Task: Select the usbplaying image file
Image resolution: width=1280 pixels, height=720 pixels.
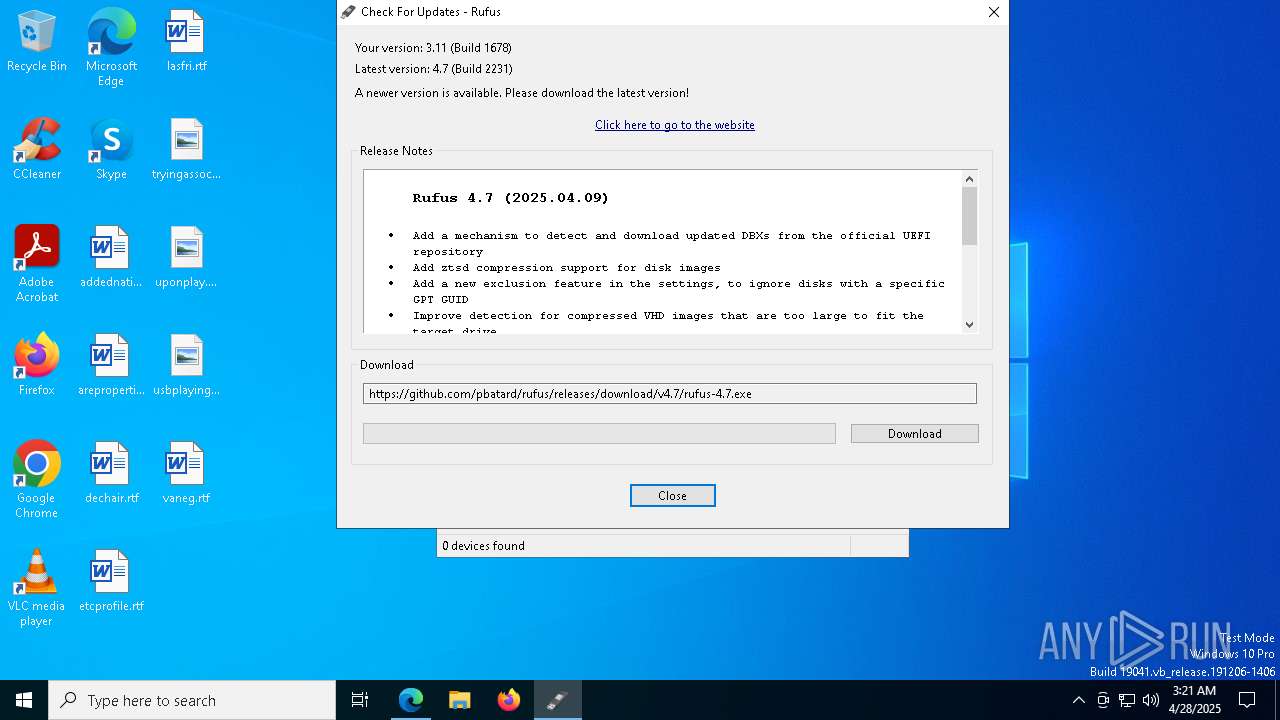Action: (x=186, y=366)
